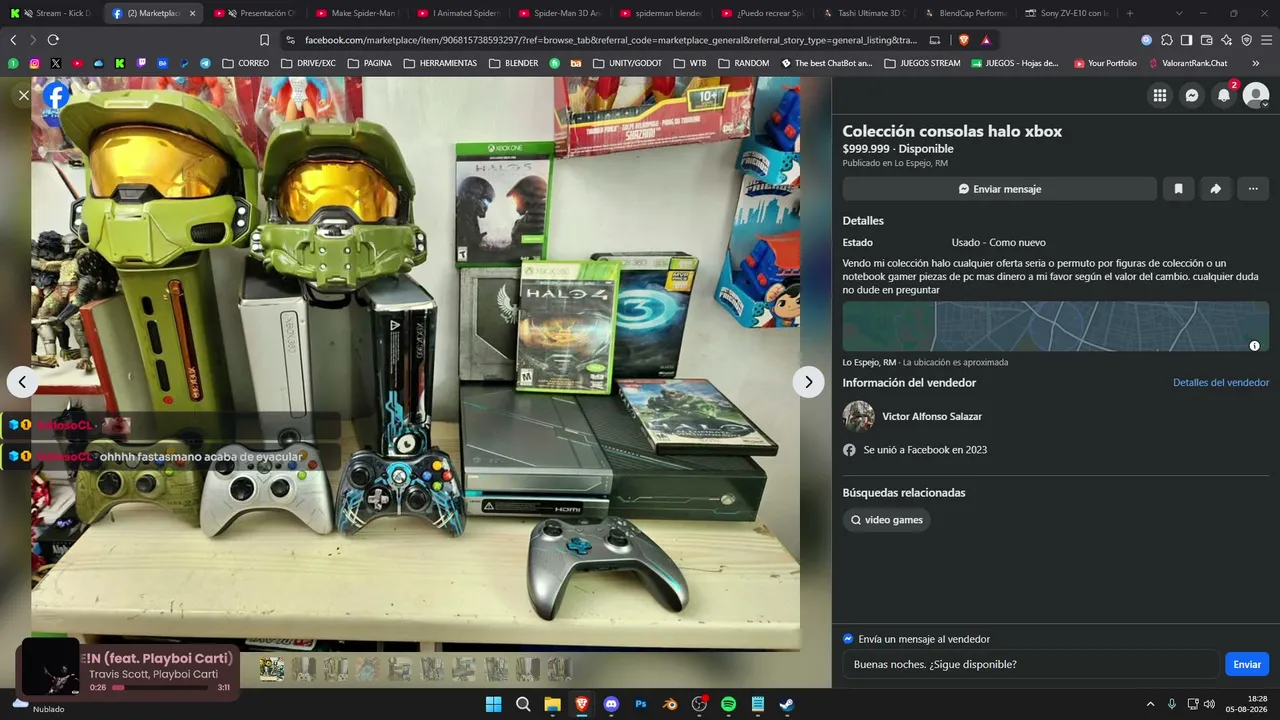The width and height of the screenshot is (1280, 720).
Task: Send the message with the Enviar button
Action: (1247, 664)
